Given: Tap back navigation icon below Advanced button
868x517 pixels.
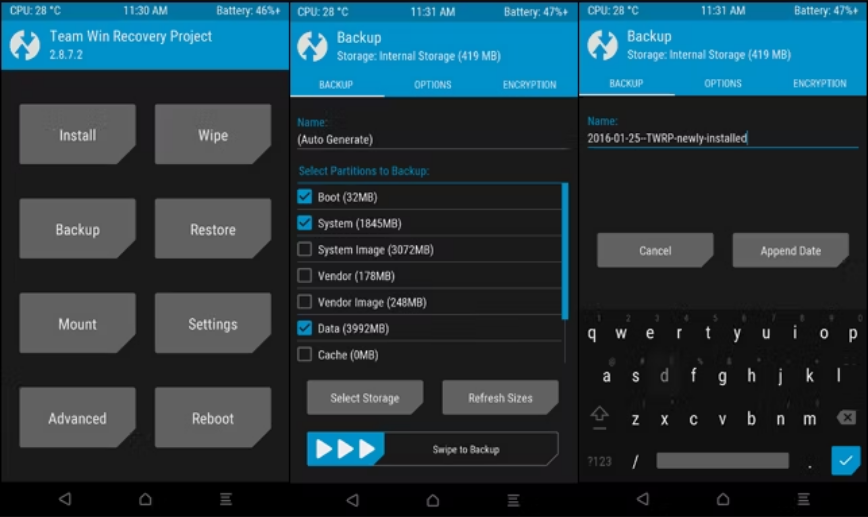Looking at the screenshot, I should (x=65, y=499).
